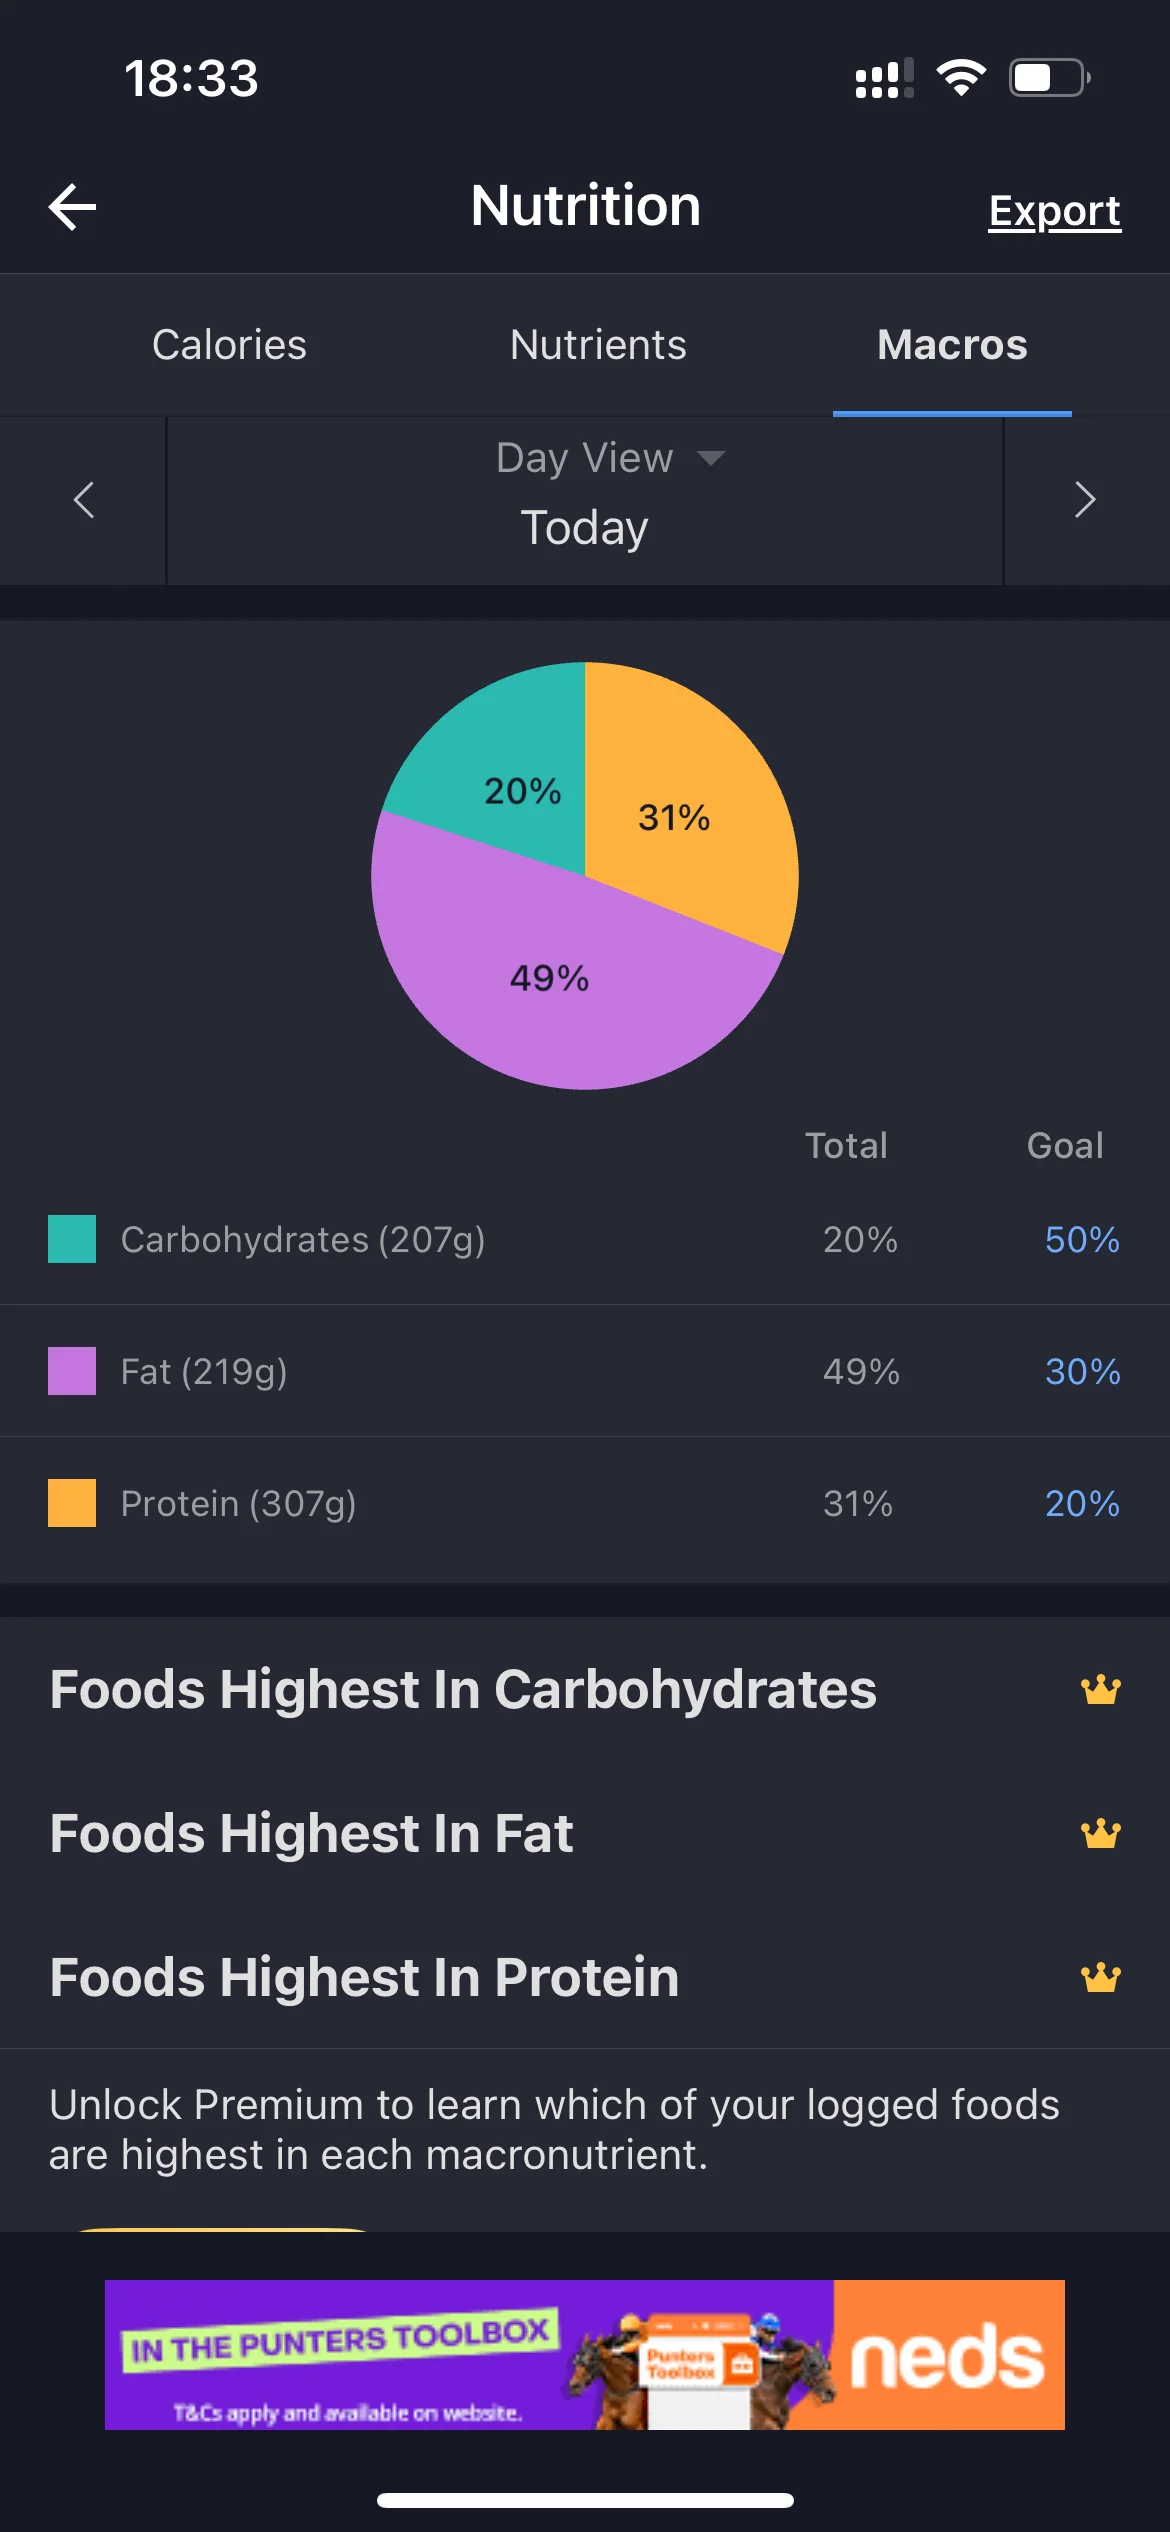Tap the Export link
The height and width of the screenshot is (2532, 1170).
click(x=1055, y=211)
